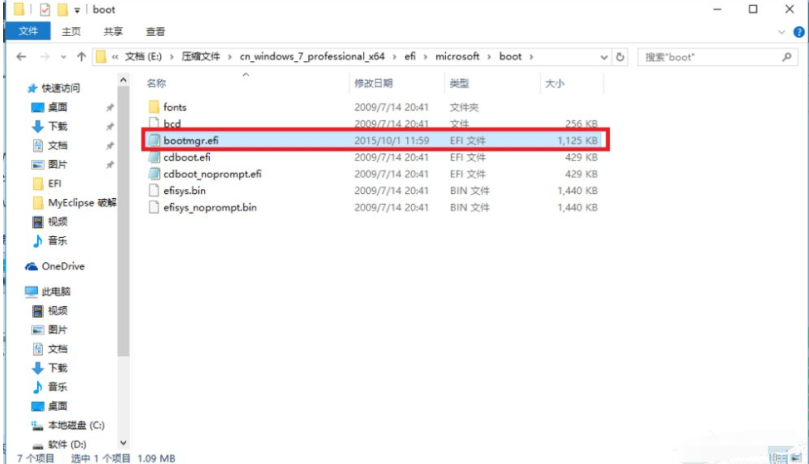This screenshot has width=809, height=464.
Task: Select the efi breadcrumb segment
Action: click(410, 57)
